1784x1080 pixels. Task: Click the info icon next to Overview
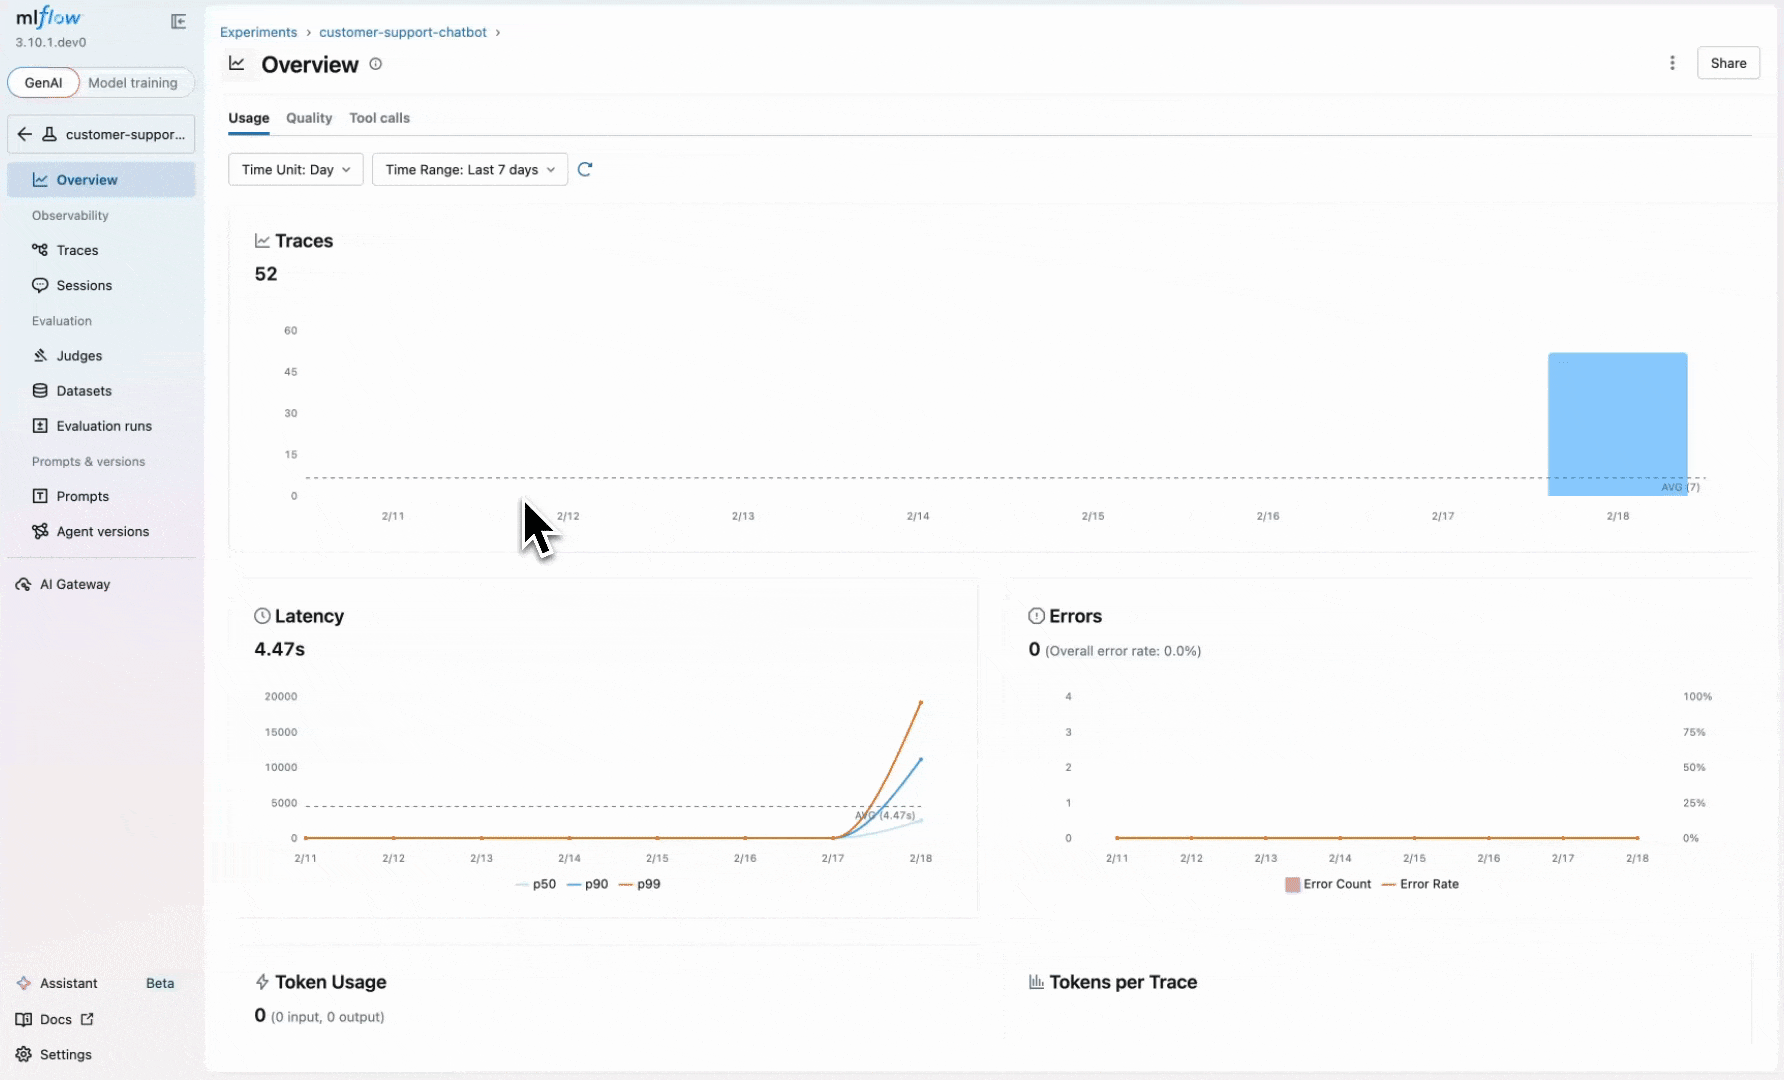(376, 64)
